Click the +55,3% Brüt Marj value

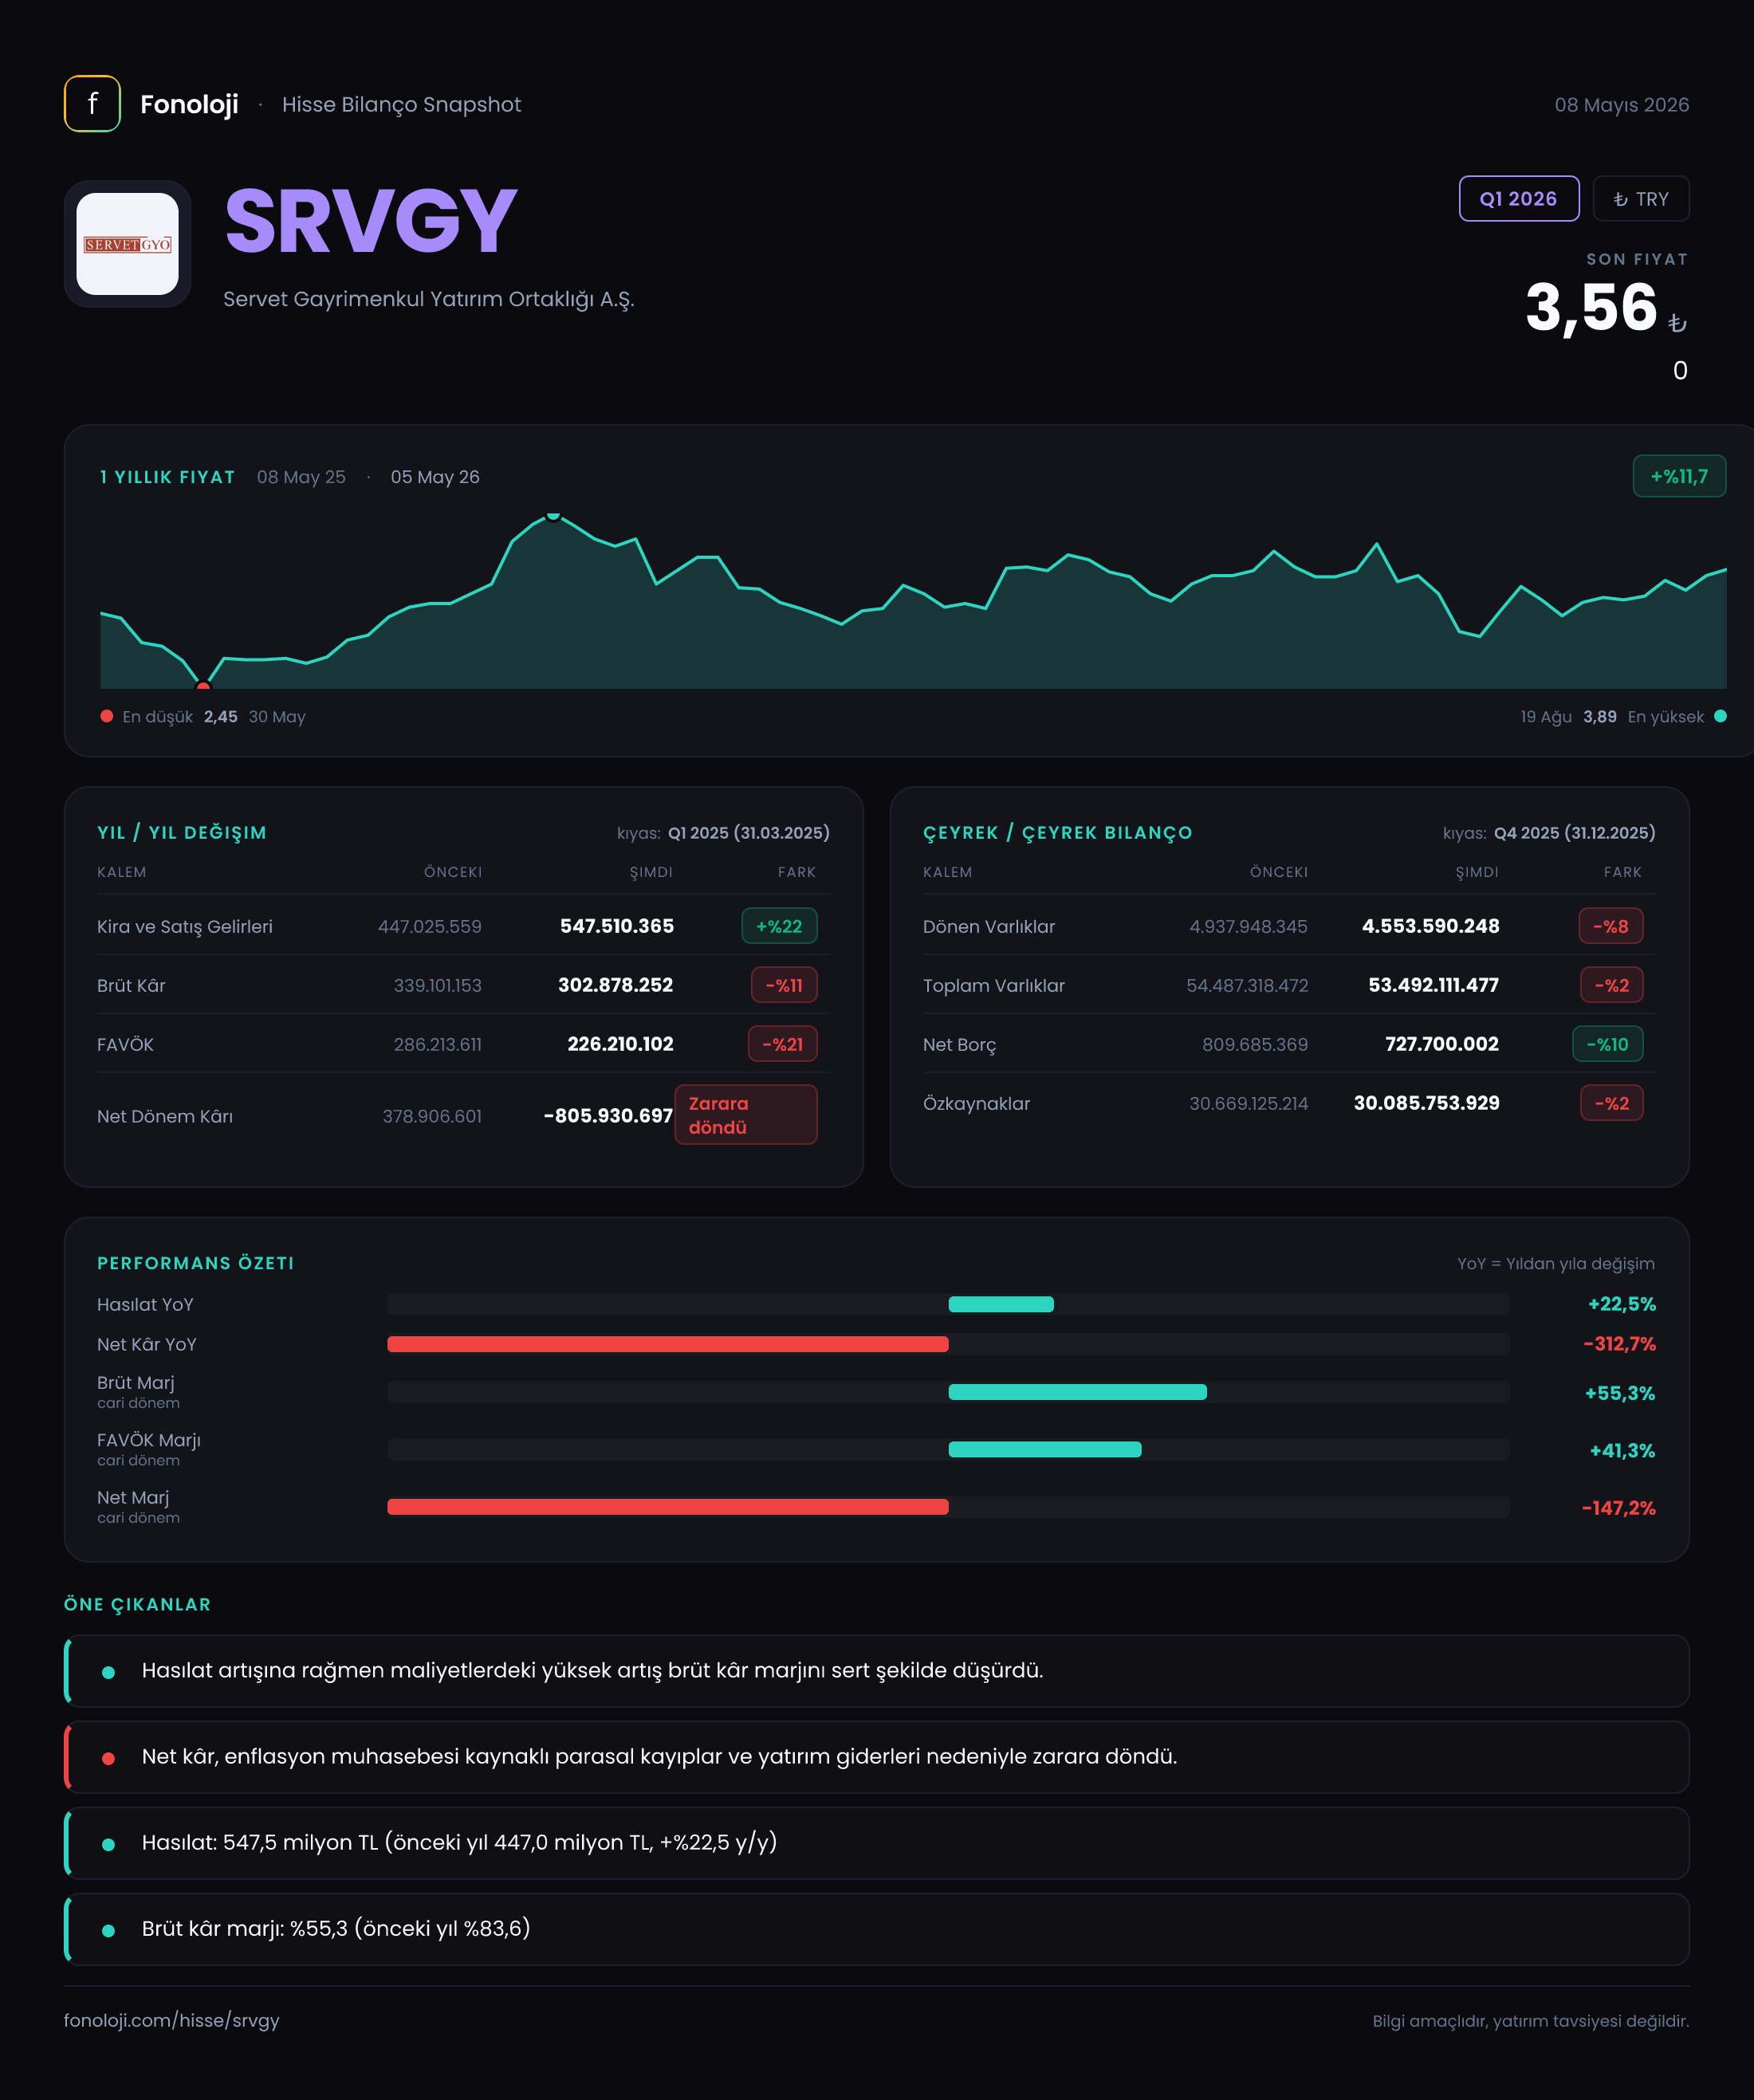1620,1393
